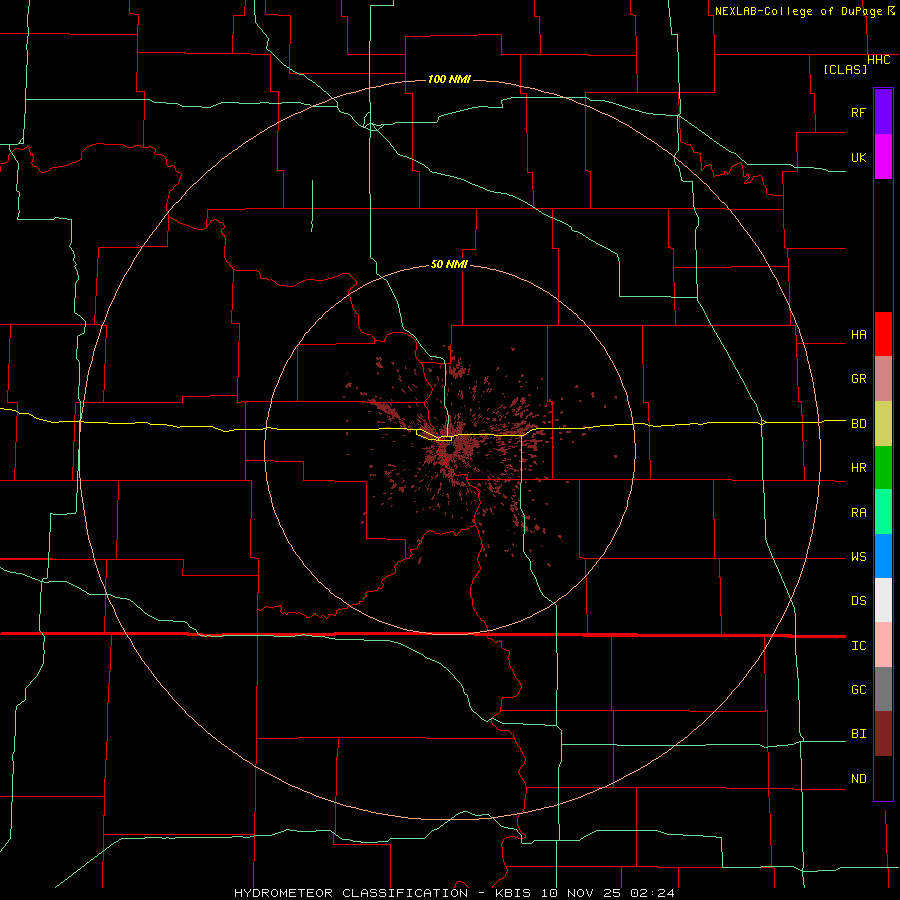The height and width of the screenshot is (900, 900).
Task: Click the "NEXLAB-College of DuPage" credit text
Action: pyautogui.click(x=798, y=11)
